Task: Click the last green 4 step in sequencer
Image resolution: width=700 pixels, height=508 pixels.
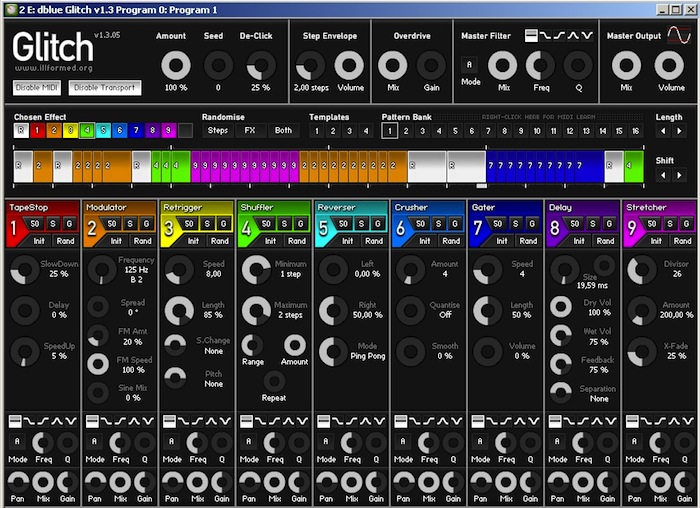Action: pos(634,166)
